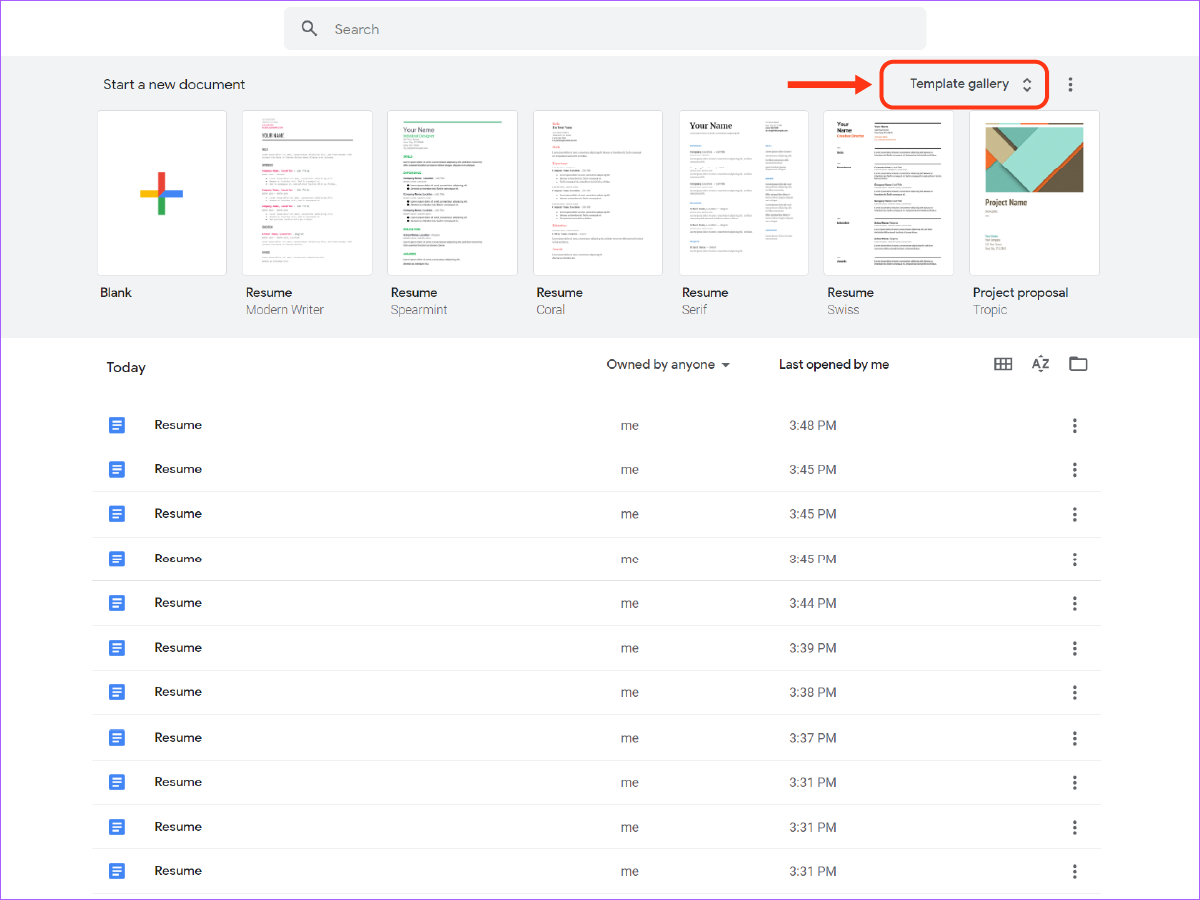Open the AZ sort options icon
Image resolution: width=1200 pixels, height=900 pixels.
coord(1040,364)
